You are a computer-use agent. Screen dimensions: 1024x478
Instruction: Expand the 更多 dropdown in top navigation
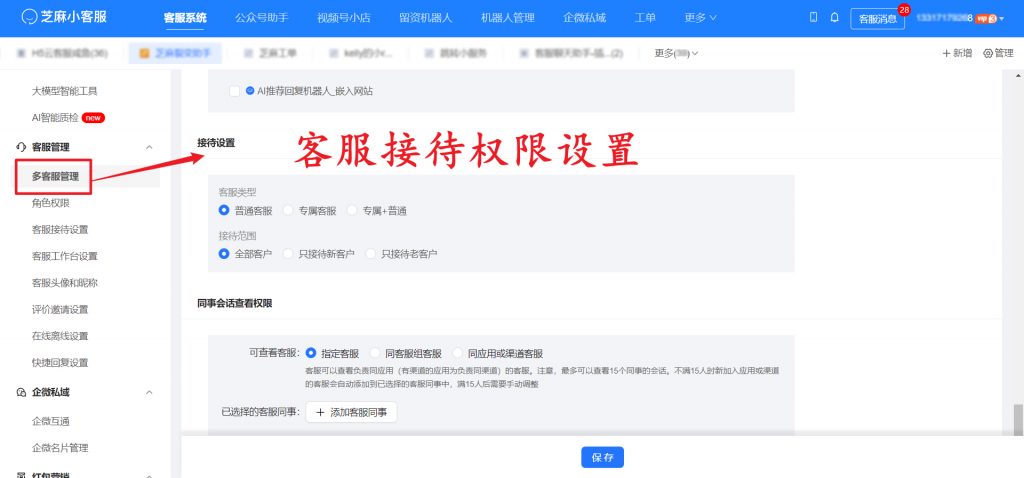coord(700,18)
